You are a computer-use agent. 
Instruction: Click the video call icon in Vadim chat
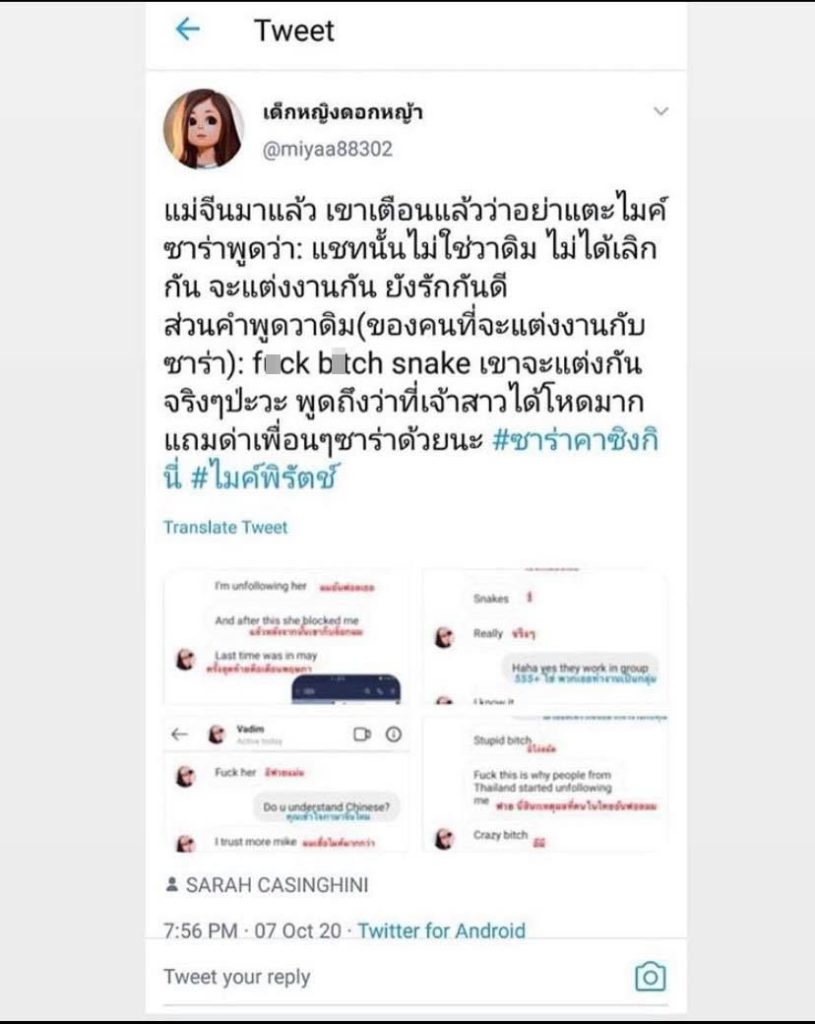362,735
